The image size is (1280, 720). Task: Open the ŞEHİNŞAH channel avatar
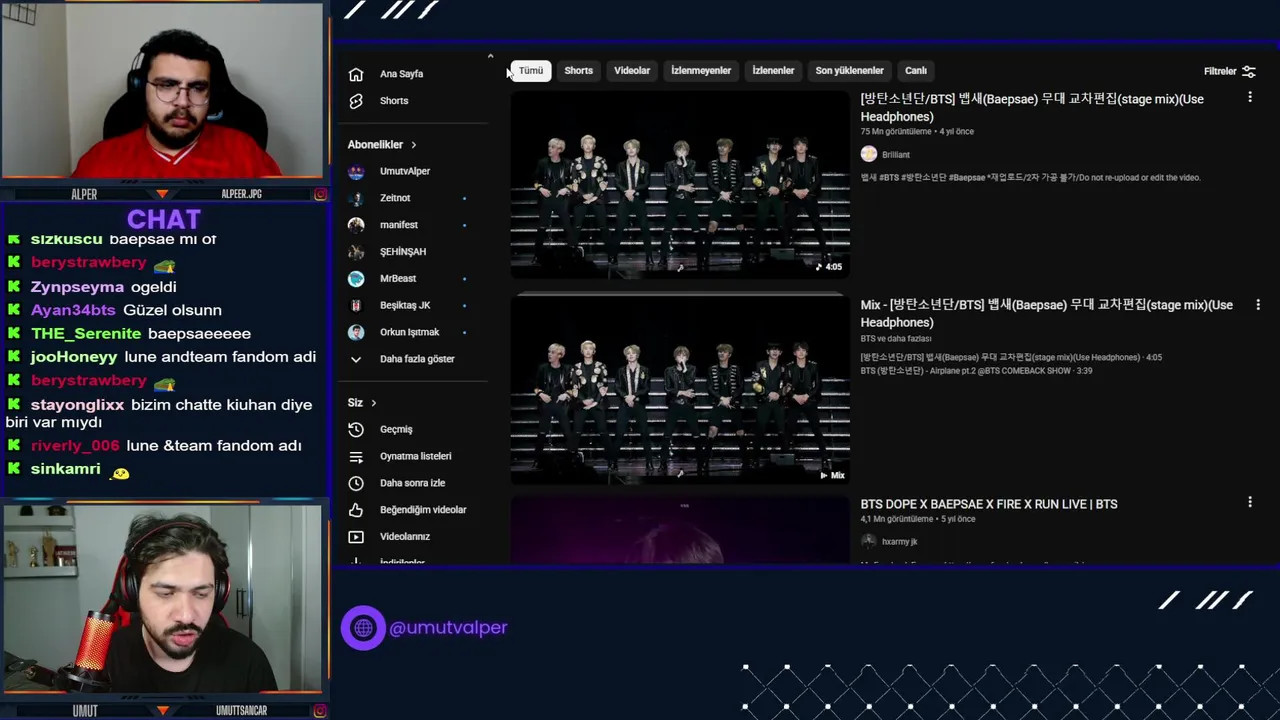click(356, 252)
